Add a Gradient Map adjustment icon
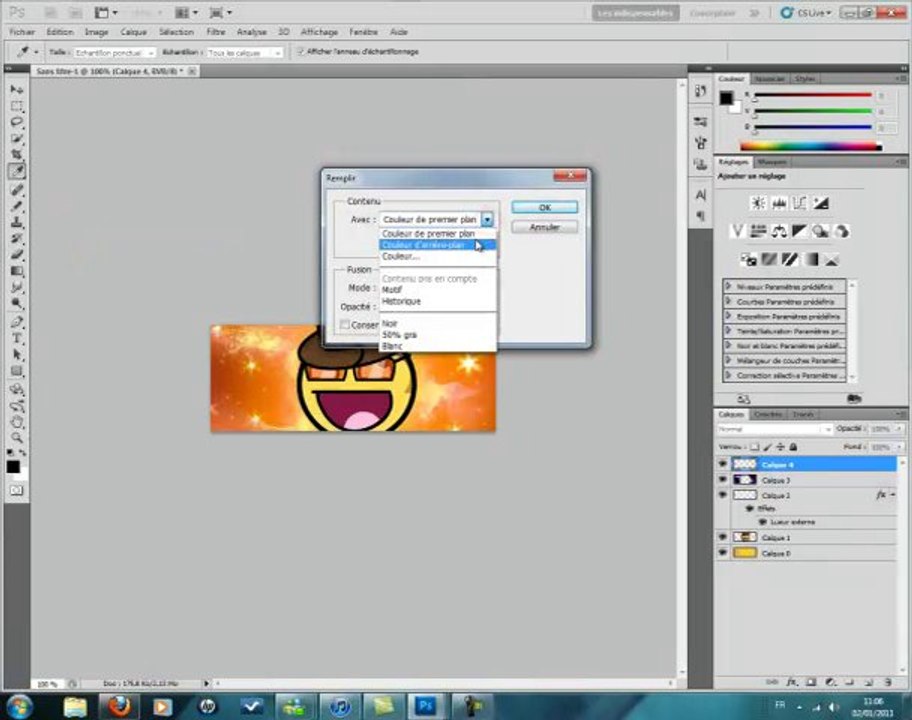This screenshot has width=912, height=720. tap(811, 259)
